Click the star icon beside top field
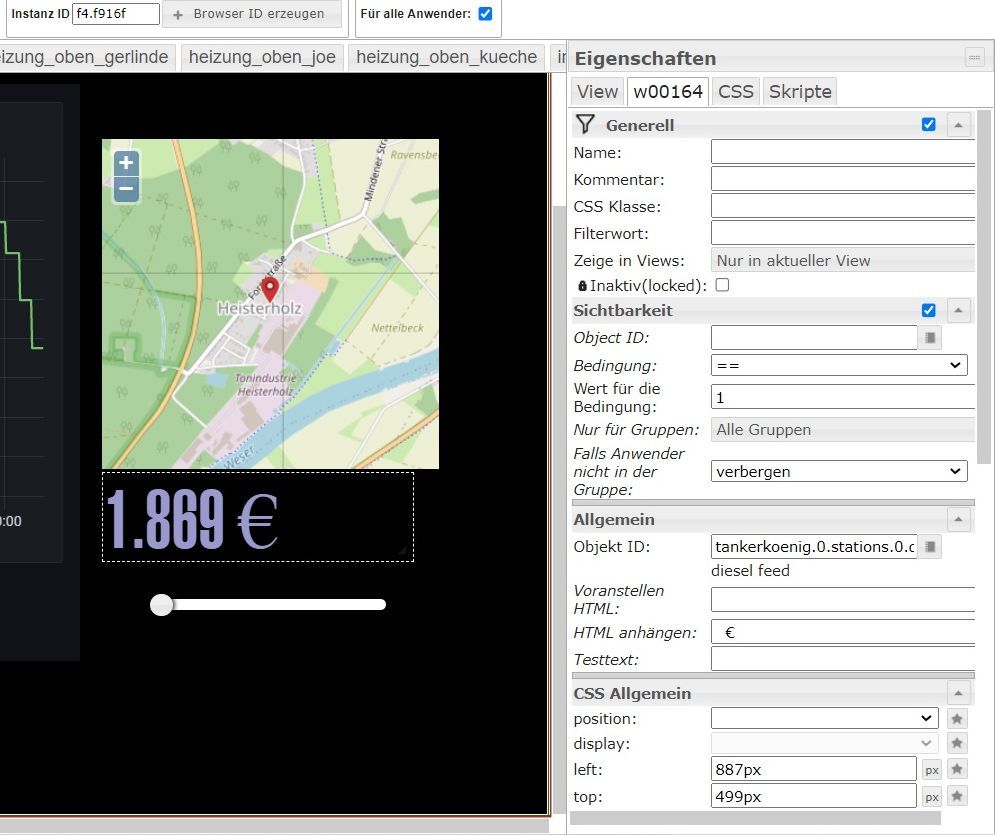 (957, 796)
